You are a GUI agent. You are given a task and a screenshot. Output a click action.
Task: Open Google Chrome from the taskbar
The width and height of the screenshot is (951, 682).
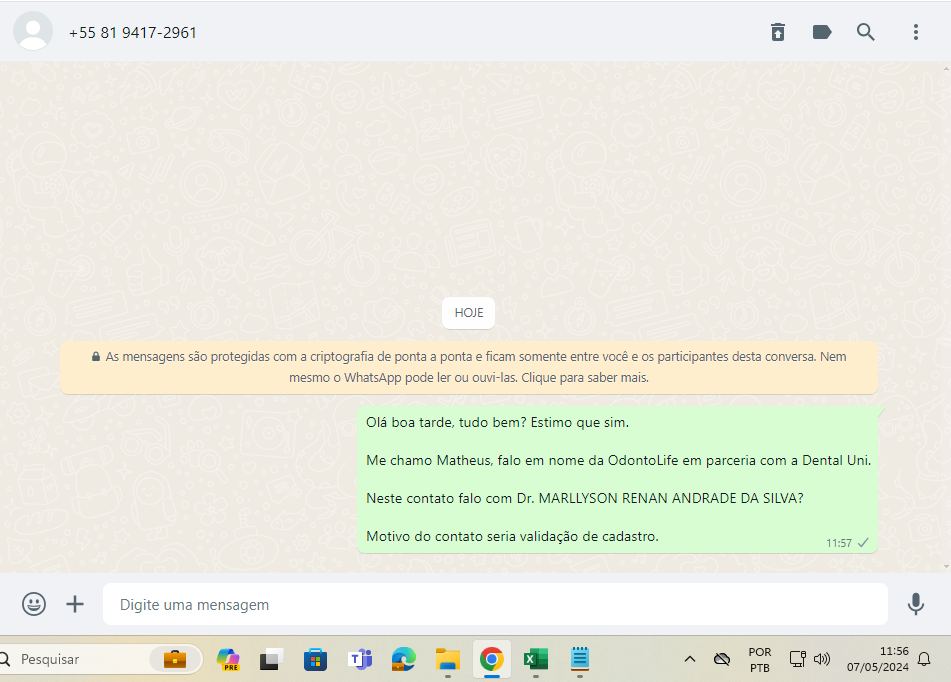tap(491, 659)
